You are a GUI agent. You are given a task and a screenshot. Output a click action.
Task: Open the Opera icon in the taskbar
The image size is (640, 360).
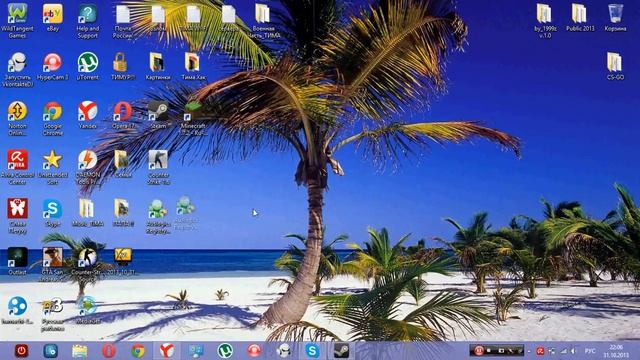[x=109, y=351]
